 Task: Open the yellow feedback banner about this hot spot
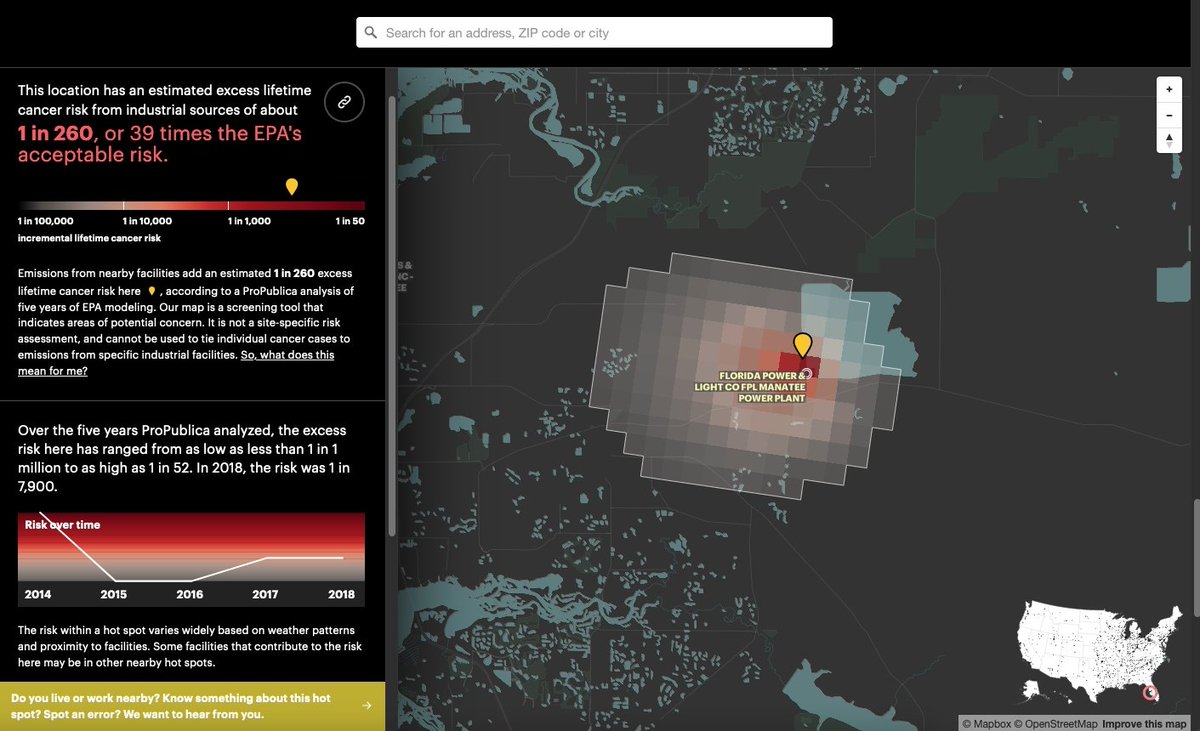[x=192, y=706]
